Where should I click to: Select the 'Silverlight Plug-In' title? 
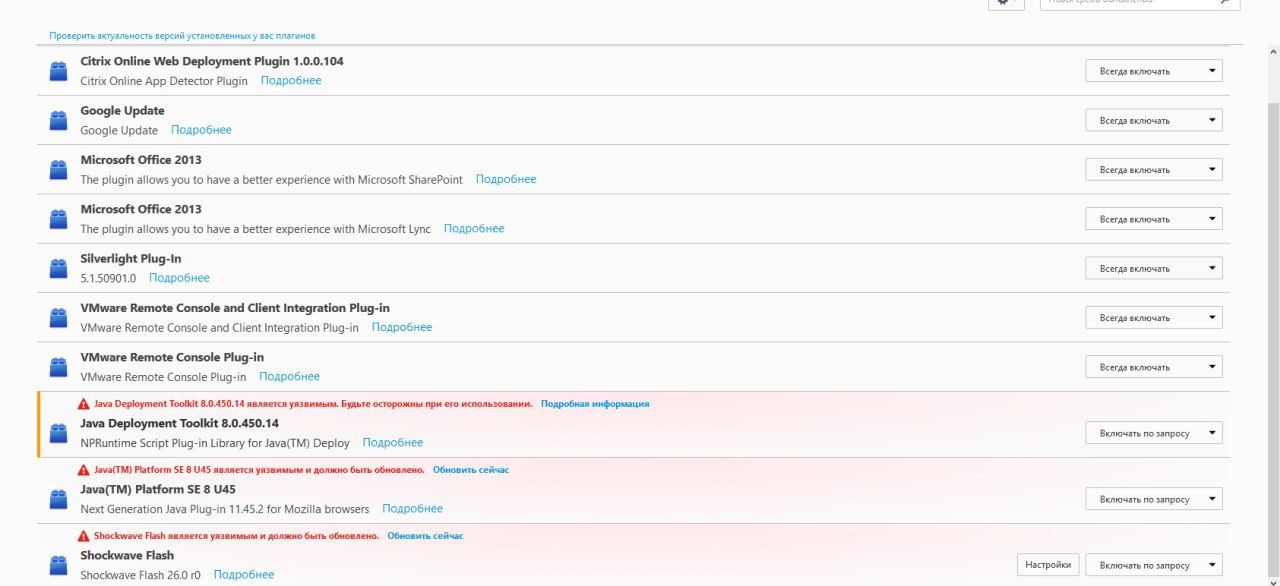pyautogui.click(x=131, y=259)
